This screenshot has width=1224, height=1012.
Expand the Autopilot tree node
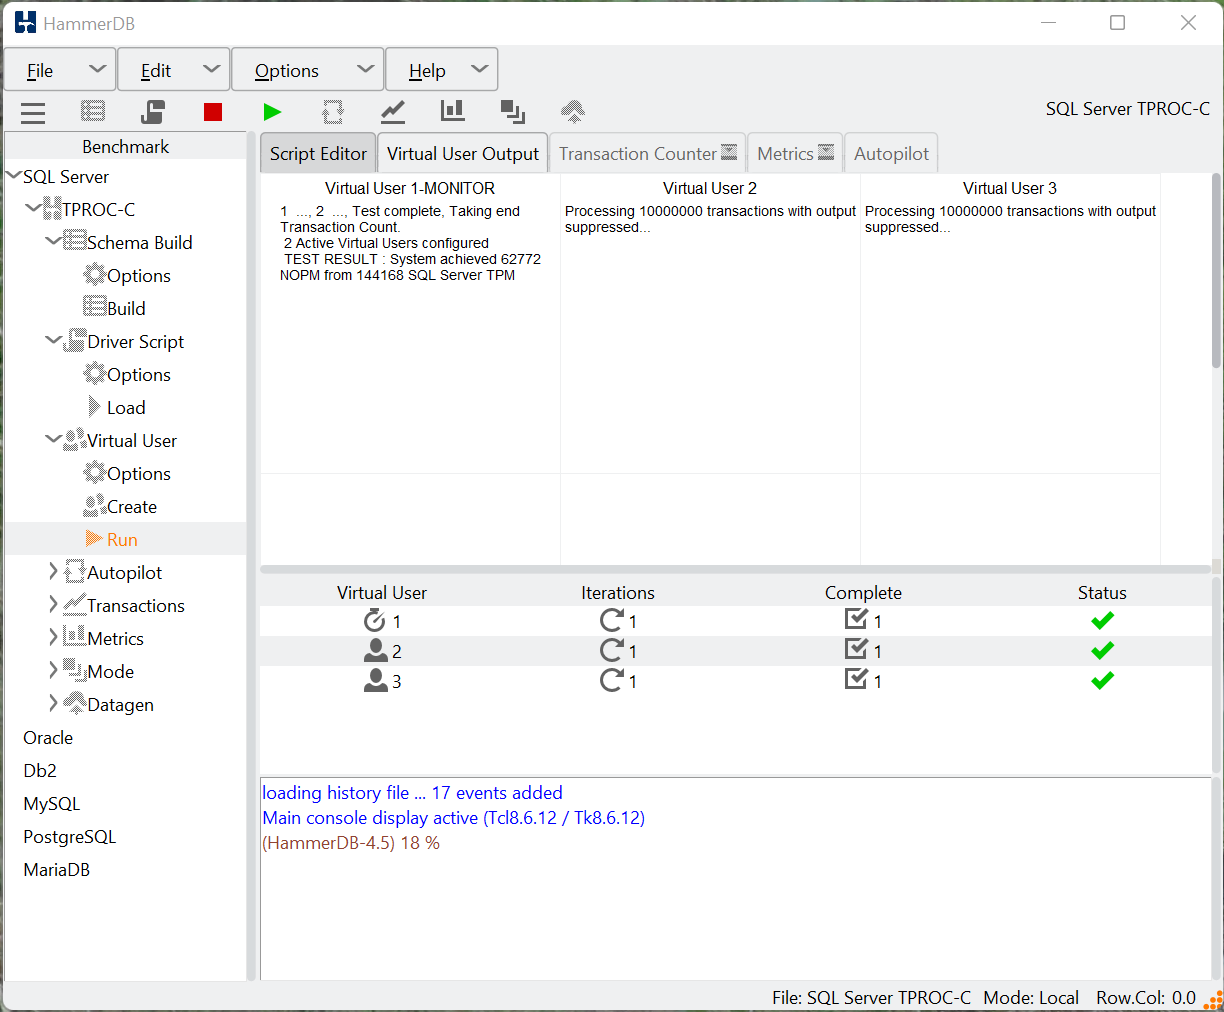tap(53, 572)
